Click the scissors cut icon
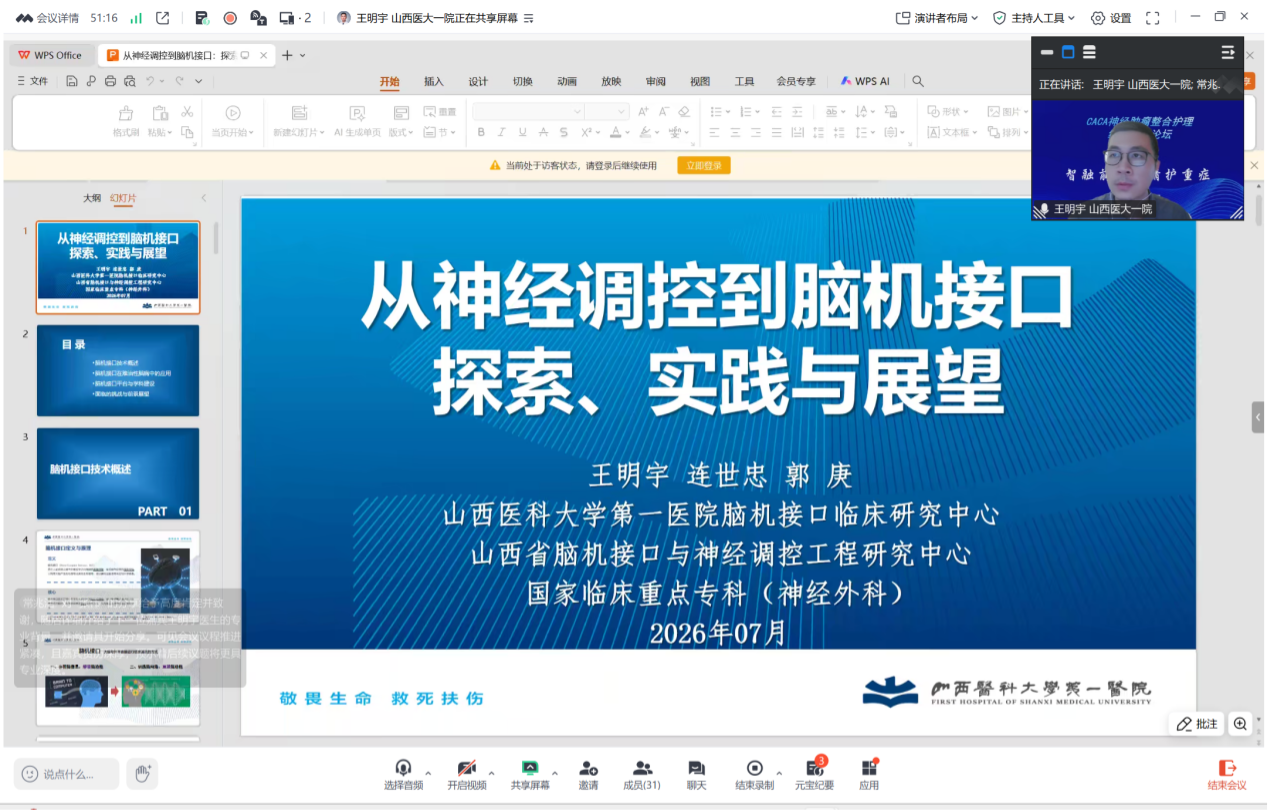This screenshot has width=1271, height=812. [187, 112]
